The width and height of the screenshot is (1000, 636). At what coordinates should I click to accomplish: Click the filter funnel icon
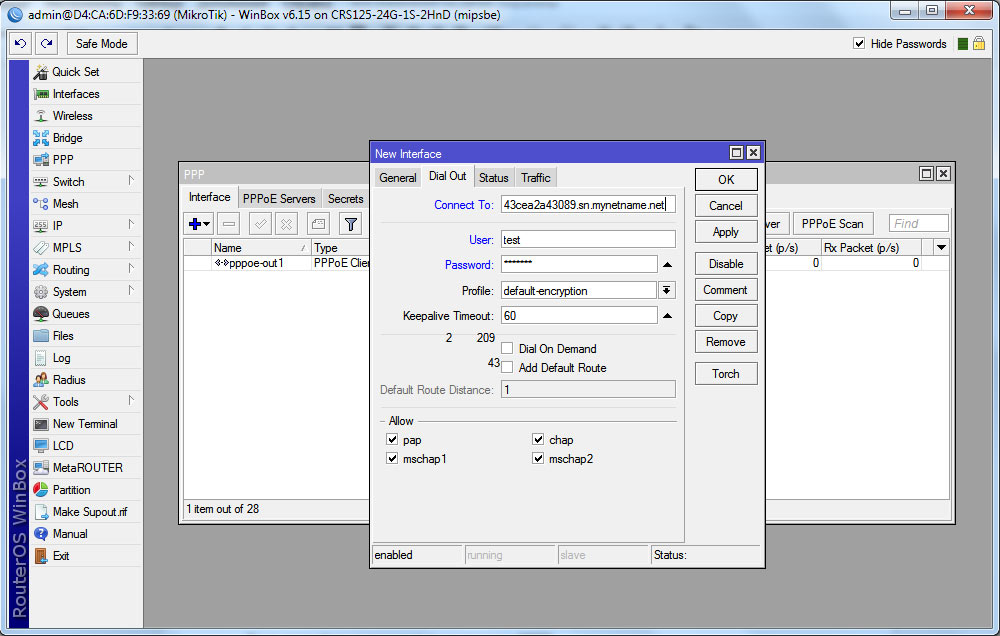click(350, 224)
